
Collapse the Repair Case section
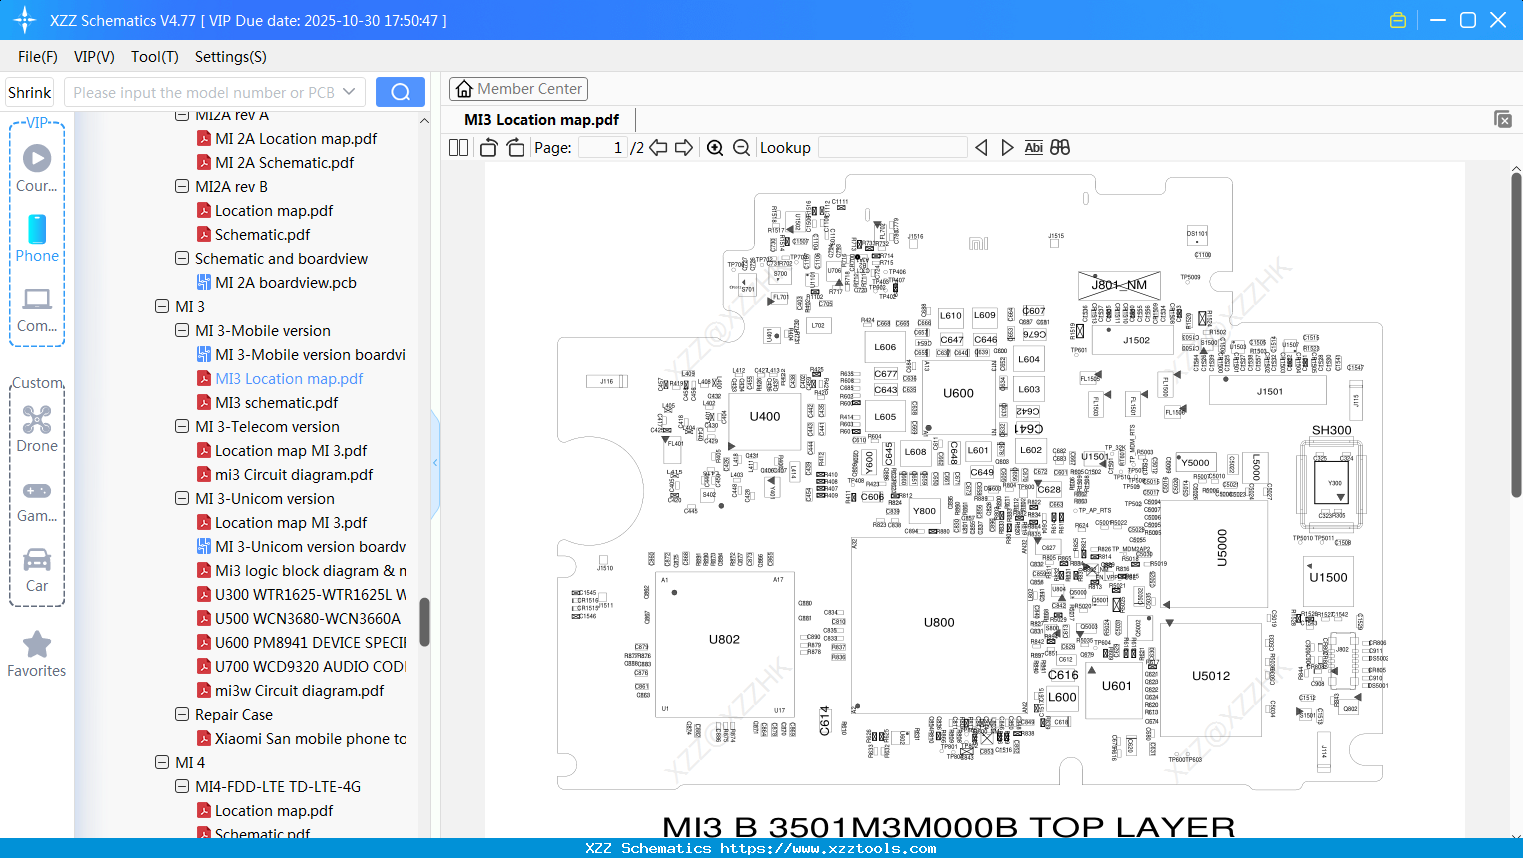(x=182, y=714)
